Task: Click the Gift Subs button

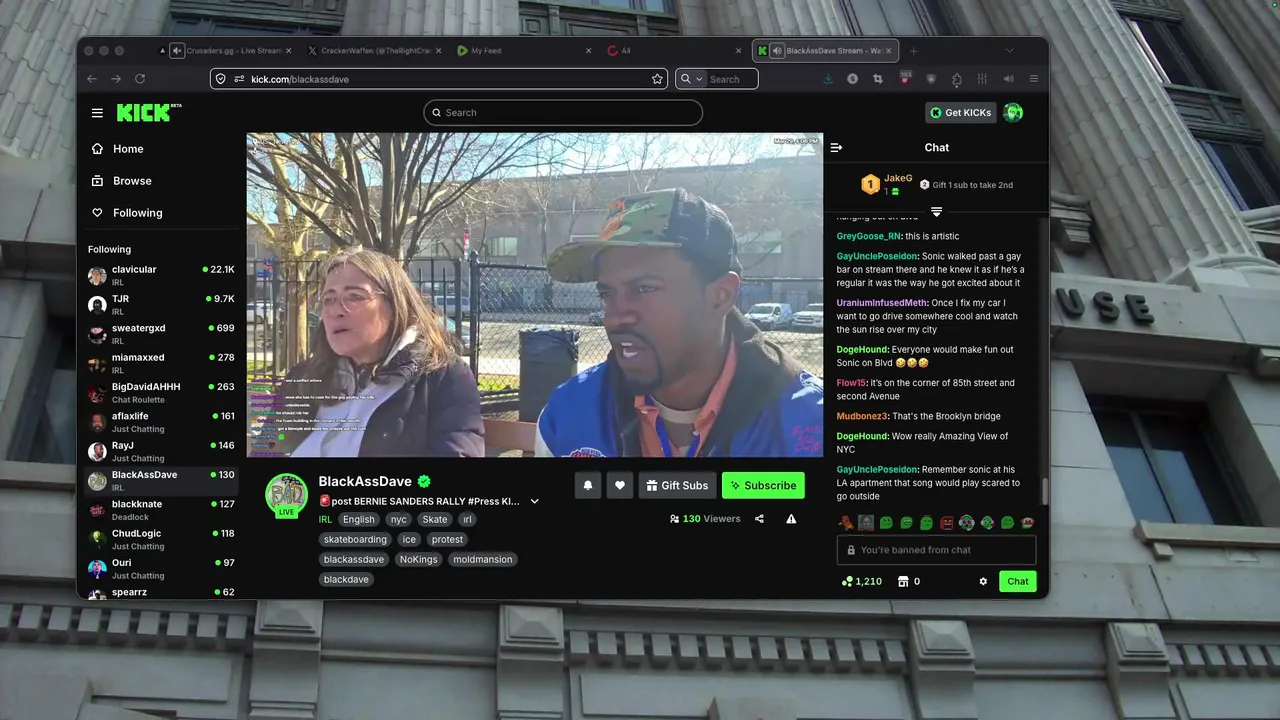Action: tap(677, 485)
